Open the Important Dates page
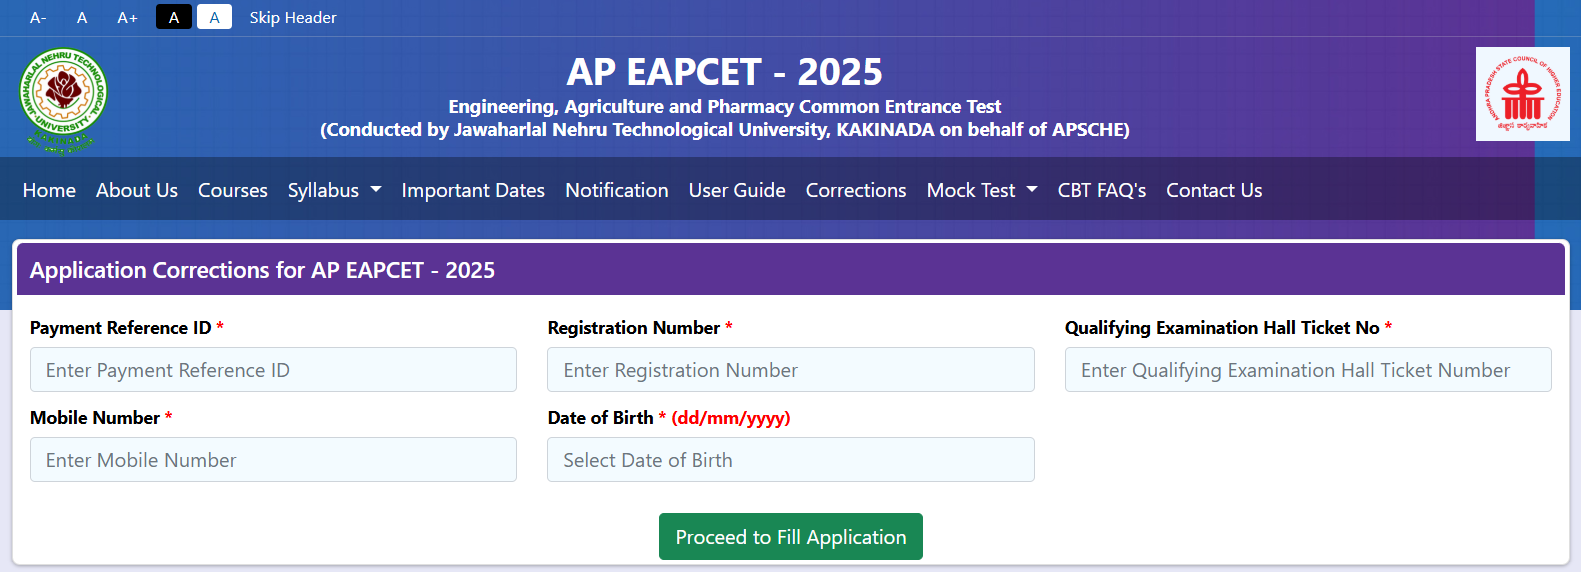 click(473, 190)
